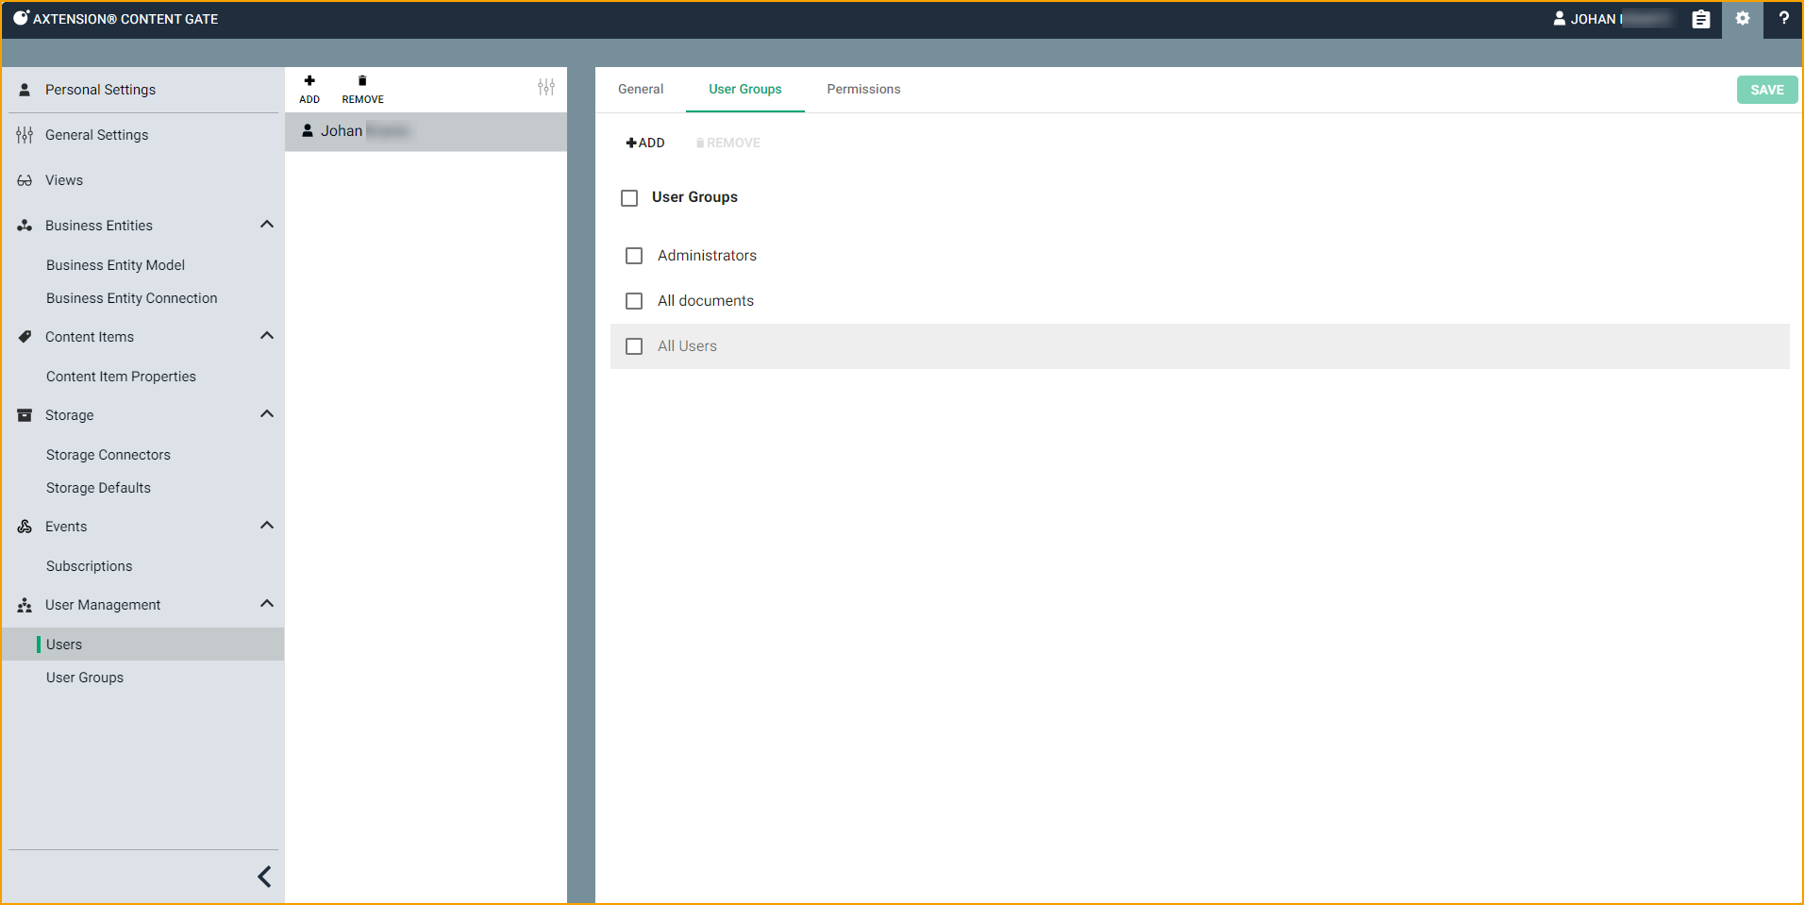
Task: Click the Storage box icon
Action: (25, 415)
